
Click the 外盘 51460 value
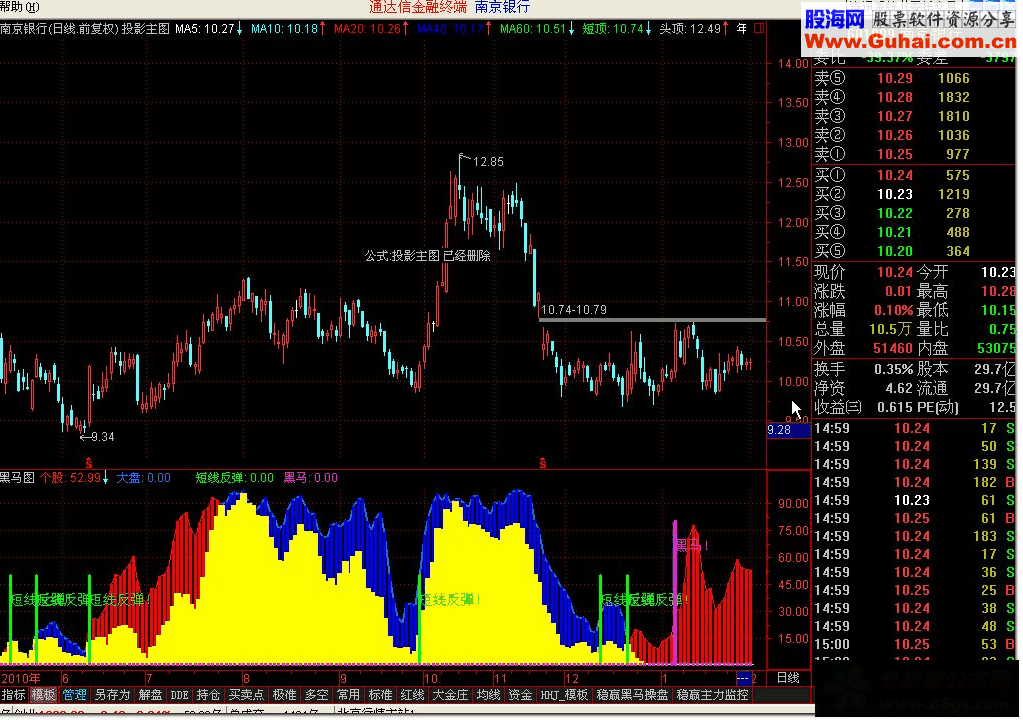pos(893,348)
